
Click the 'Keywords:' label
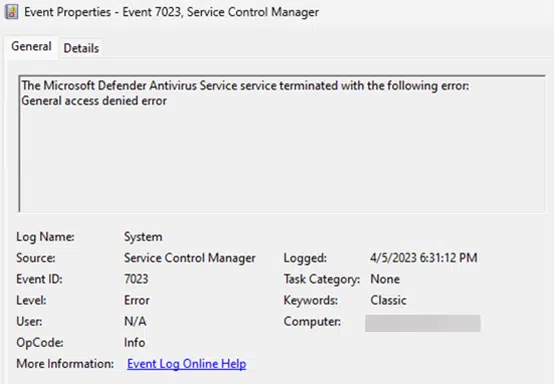pos(311,300)
